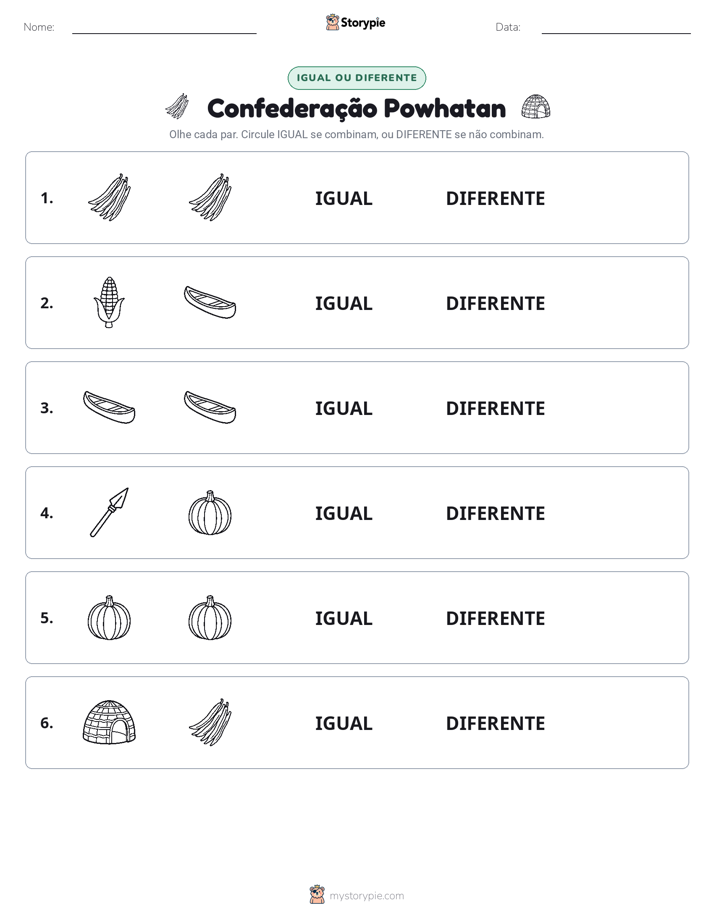Click the canoe beside the corn in row 2
The width and height of the screenshot is (714, 924).
(x=210, y=302)
